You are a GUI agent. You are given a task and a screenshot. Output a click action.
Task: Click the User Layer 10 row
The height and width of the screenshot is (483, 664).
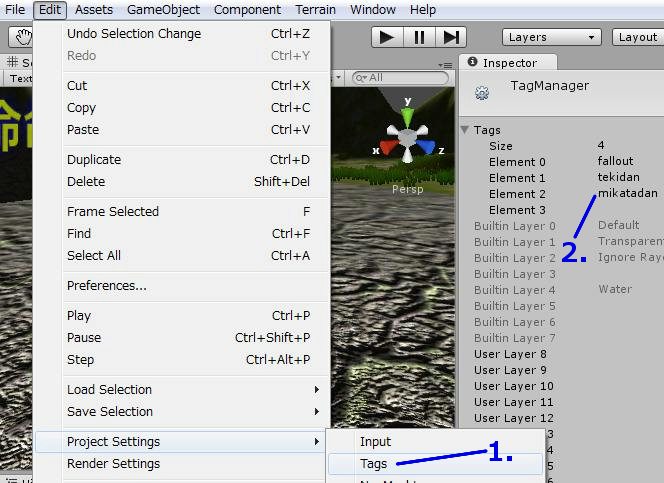point(567,386)
